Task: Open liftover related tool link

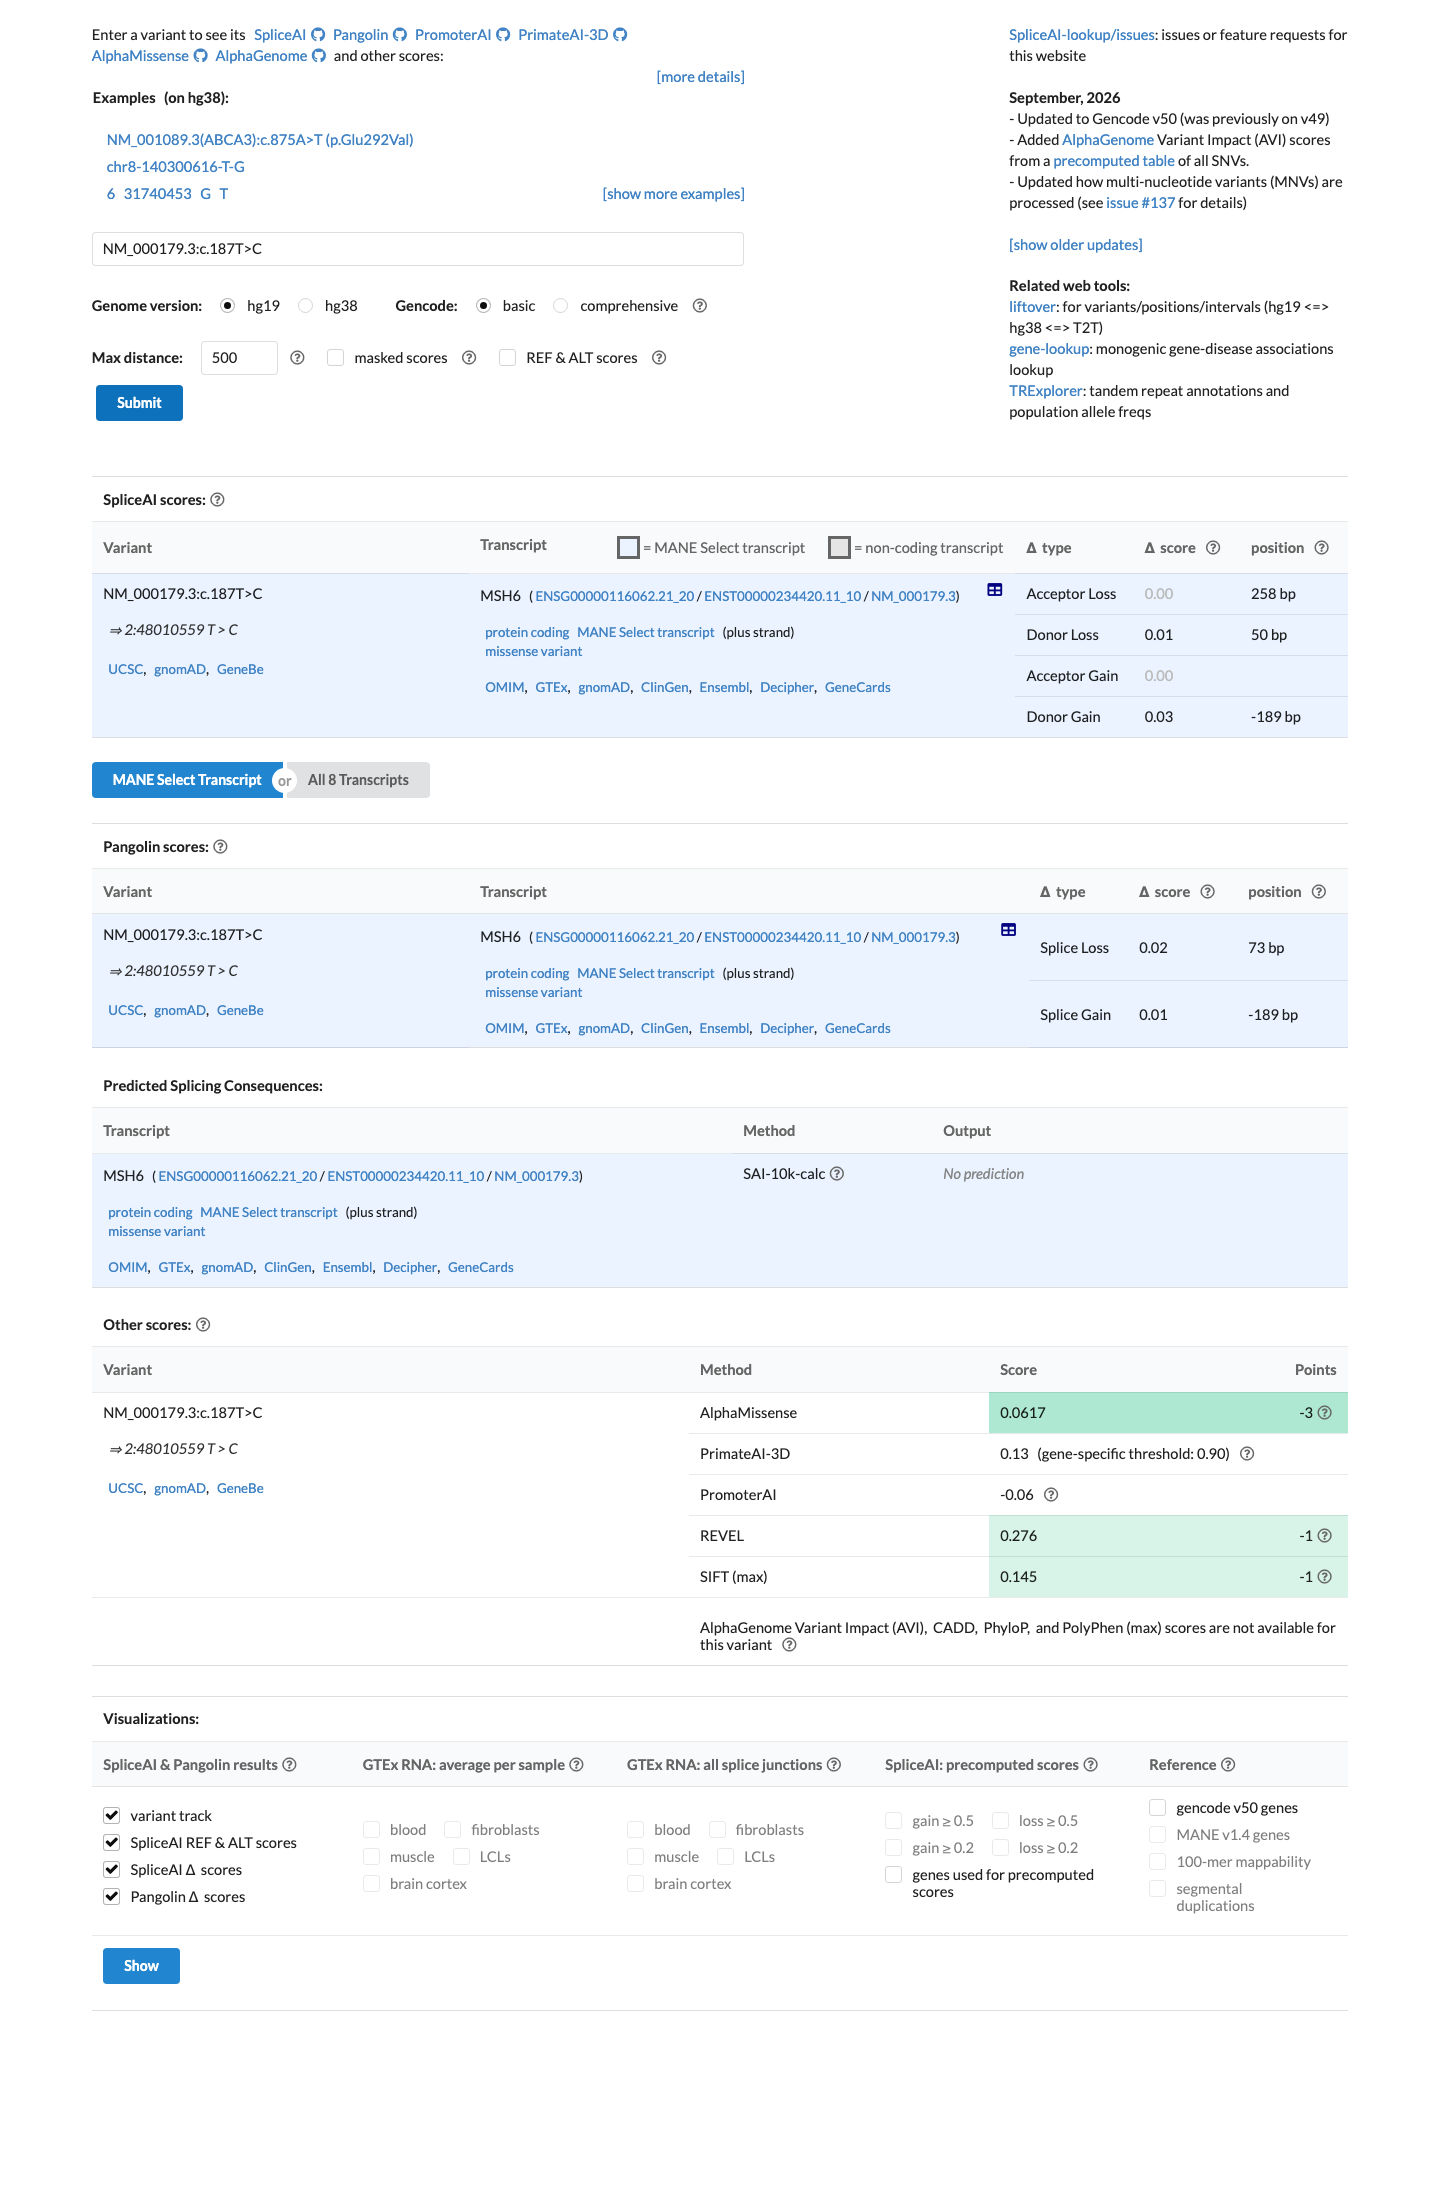Action: [x=1032, y=307]
